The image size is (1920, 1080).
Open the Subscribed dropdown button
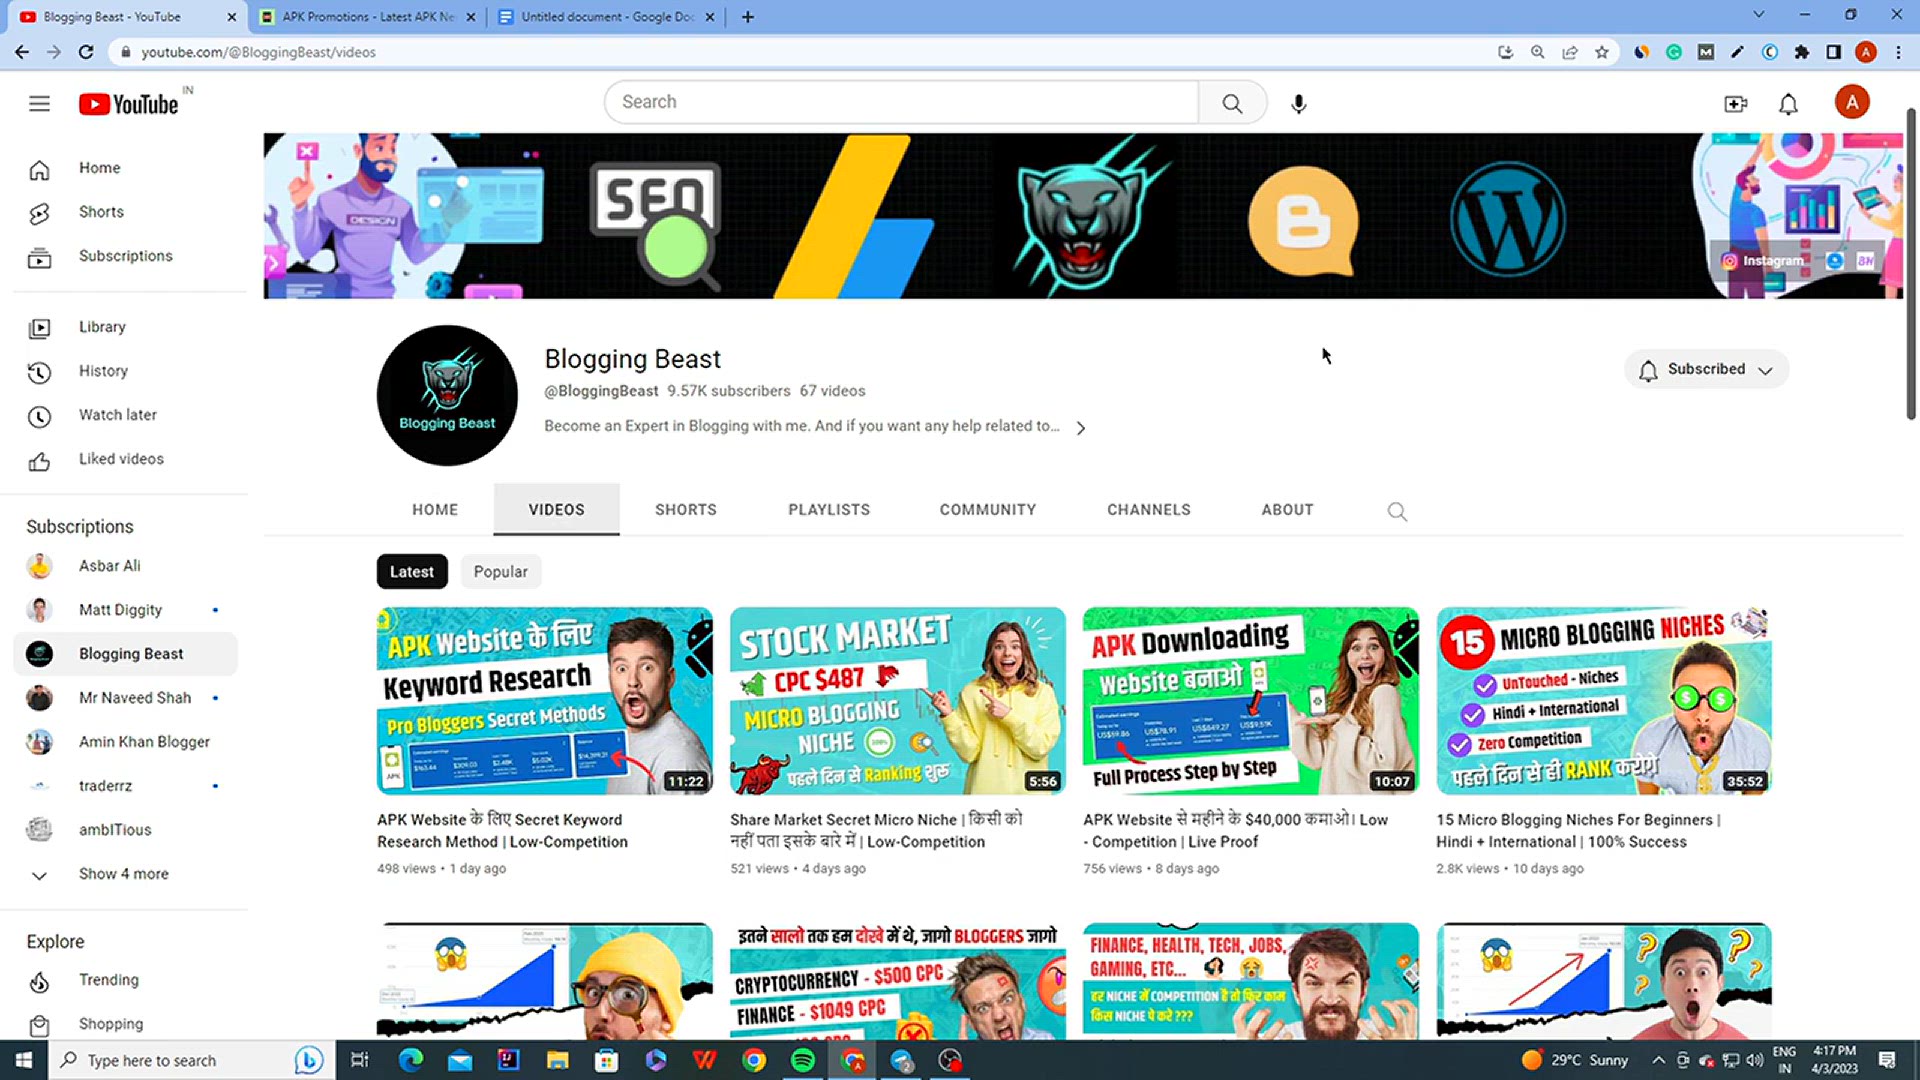(x=1706, y=369)
